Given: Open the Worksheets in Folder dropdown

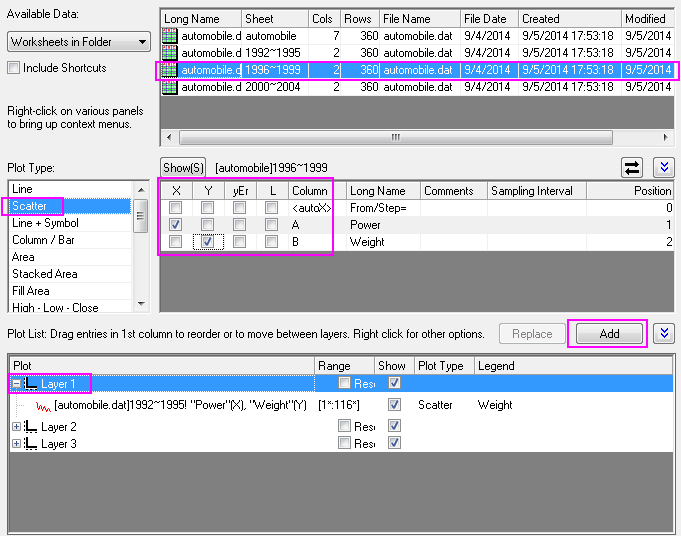Looking at the screenshot, I should [78, 42].
